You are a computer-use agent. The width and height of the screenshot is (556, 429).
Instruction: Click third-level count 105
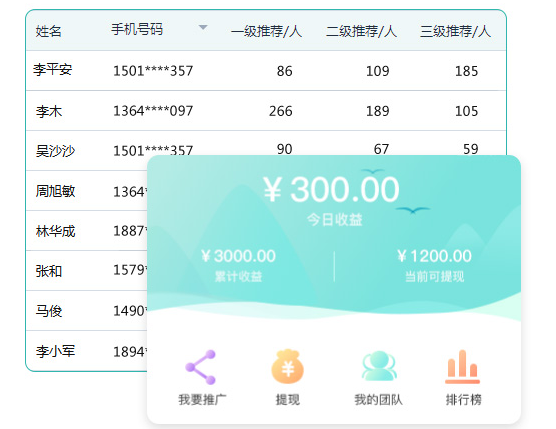pyautogui.click(x=466, y=111)
